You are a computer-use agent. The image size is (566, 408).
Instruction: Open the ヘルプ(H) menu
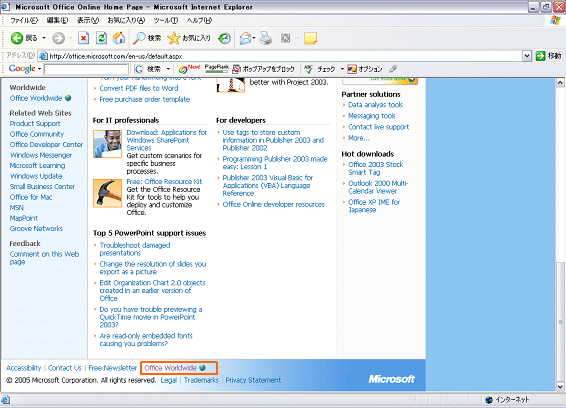(x=199, y=20)
